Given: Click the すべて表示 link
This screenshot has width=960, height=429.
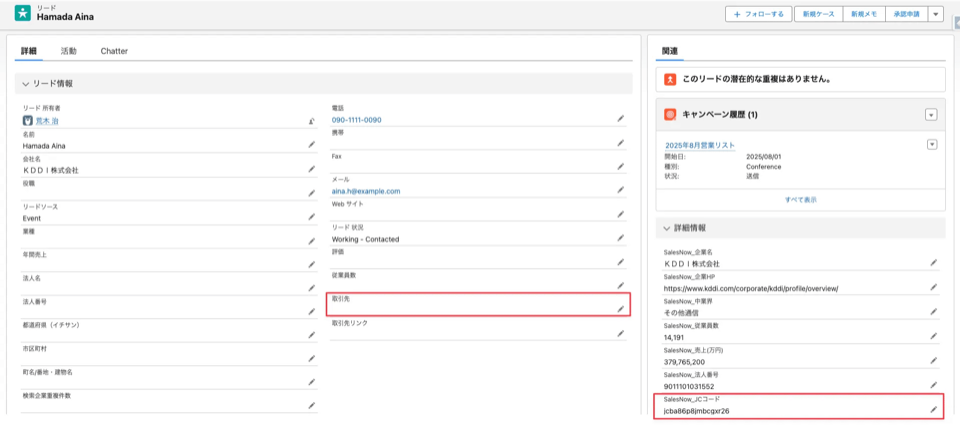Looking at the screenshot, I should click(800, 200).
